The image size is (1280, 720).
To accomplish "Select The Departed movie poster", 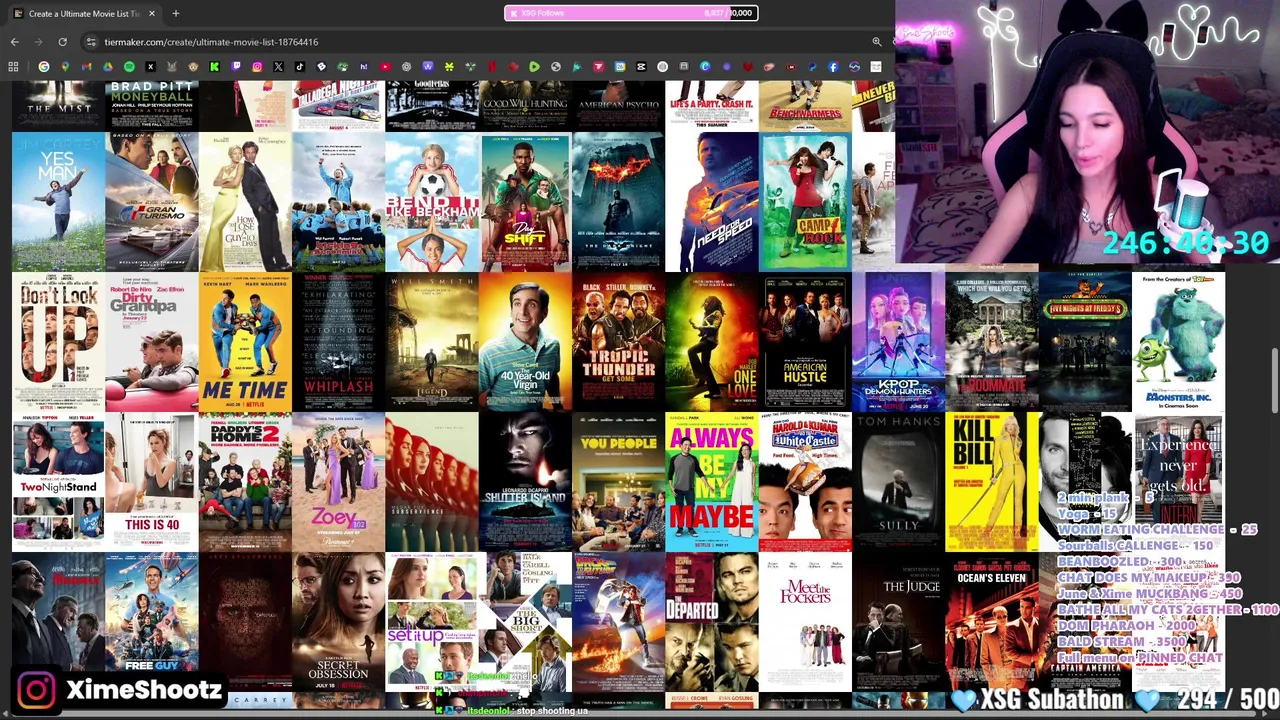I will [x=711, y=622].
